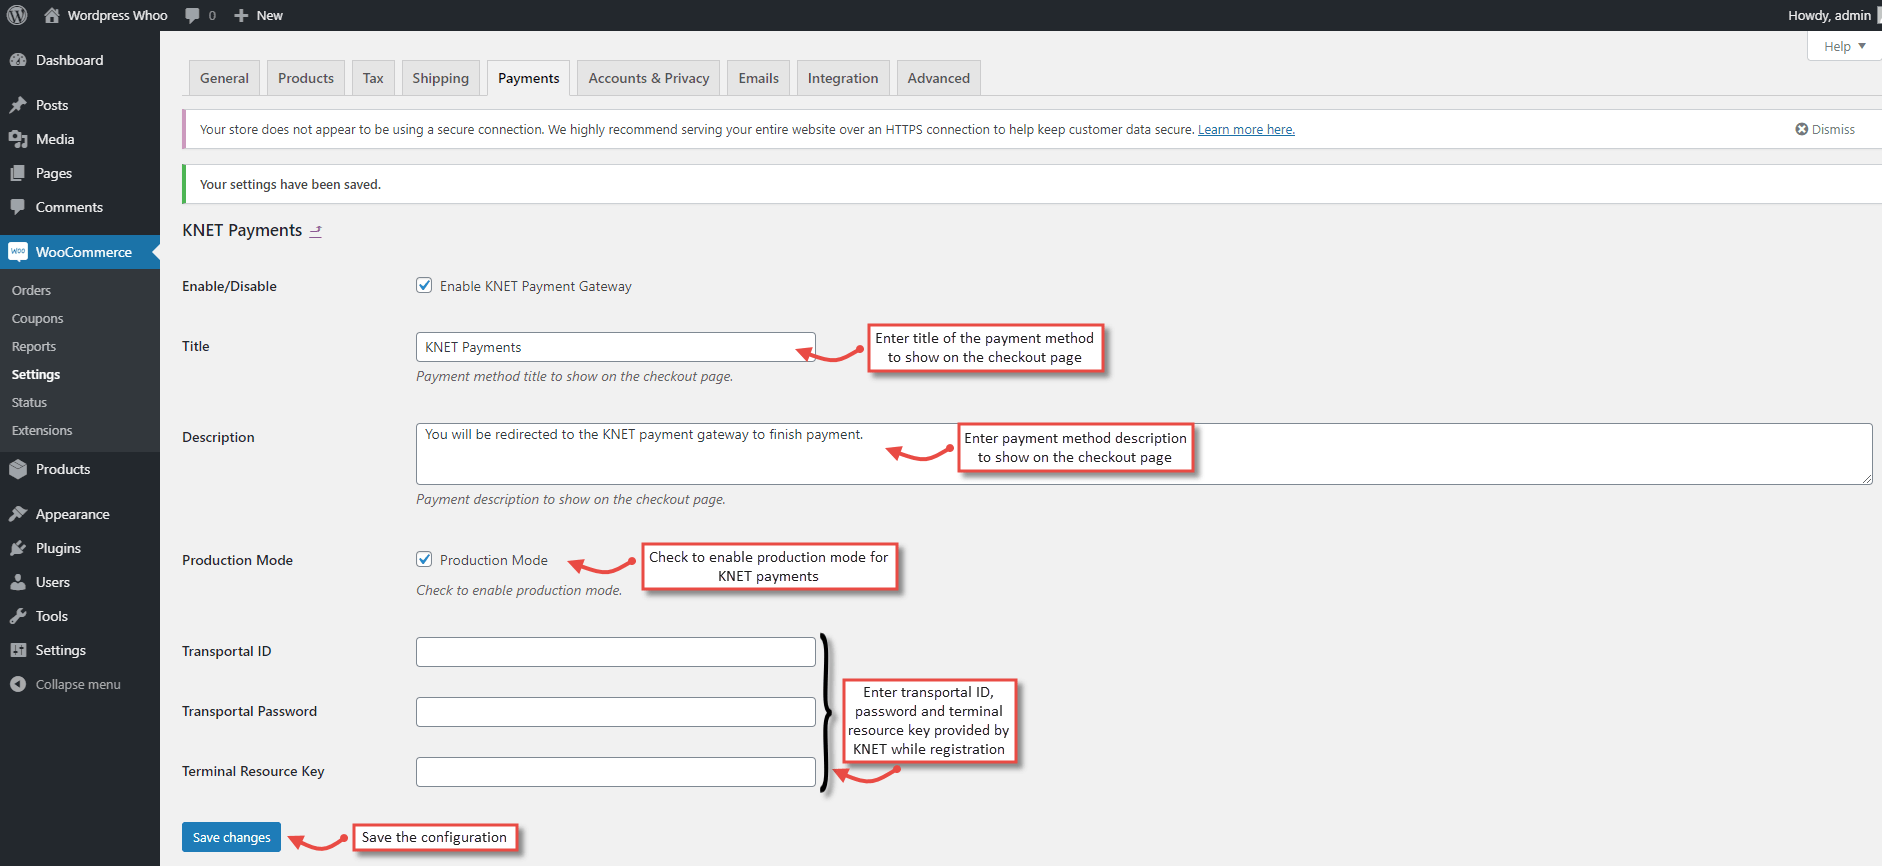Open the Posts menu item
1882x866 pixels.
pos(80,105)
